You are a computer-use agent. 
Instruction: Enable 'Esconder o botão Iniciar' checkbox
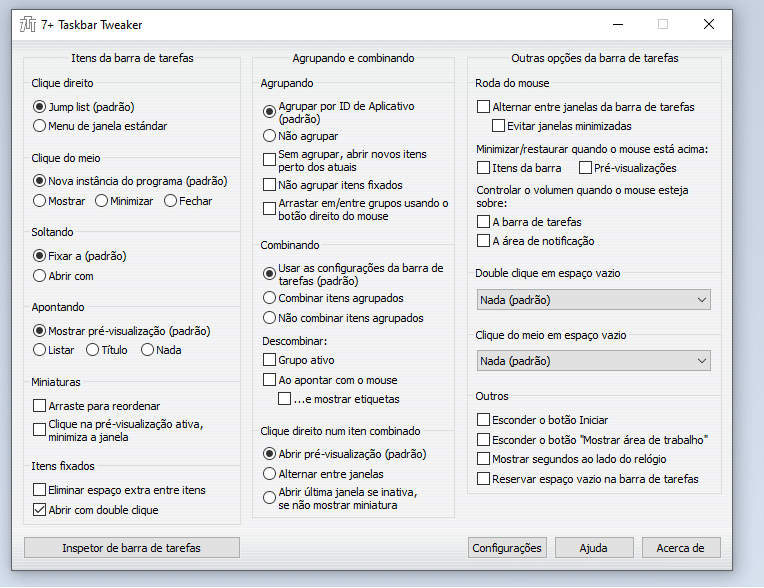pyautogui.click(x=484, y=420)
